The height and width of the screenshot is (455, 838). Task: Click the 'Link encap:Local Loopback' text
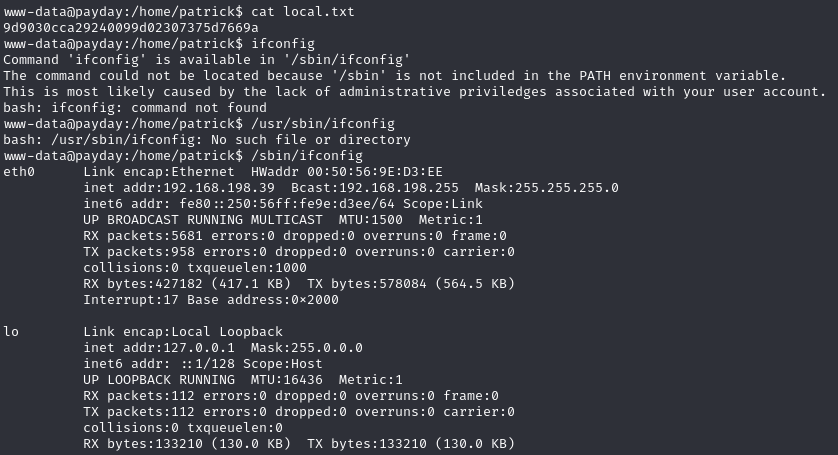[183, 332]
